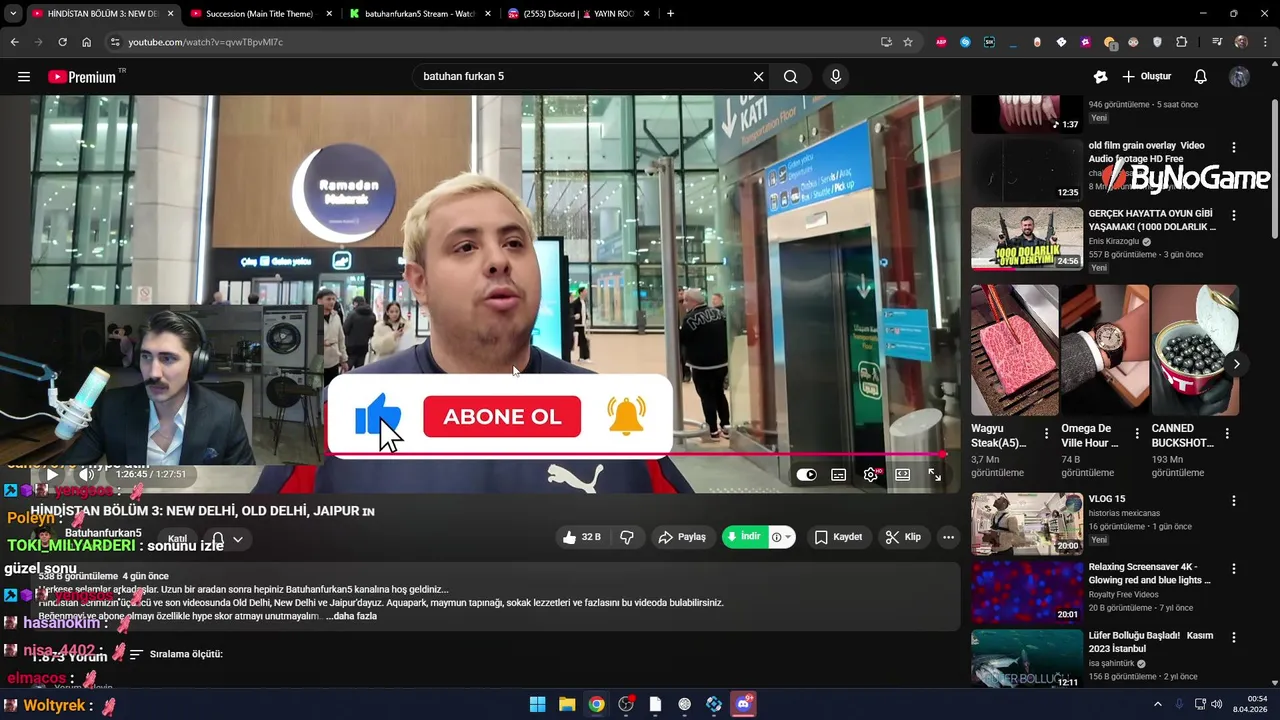Open the Chrome media control icon
1280x720 pixels.
[1216, 42]
